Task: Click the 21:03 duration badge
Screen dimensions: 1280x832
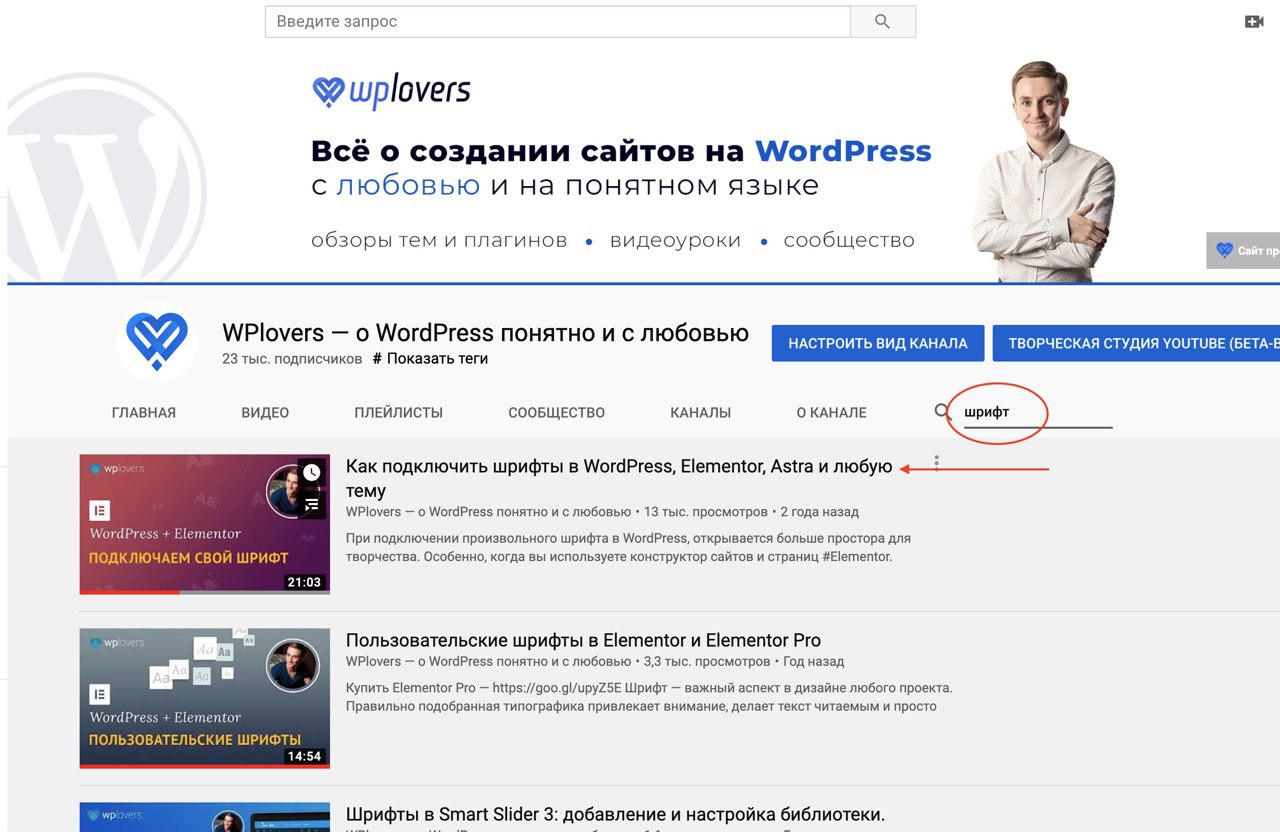Action: pos(304,582)
